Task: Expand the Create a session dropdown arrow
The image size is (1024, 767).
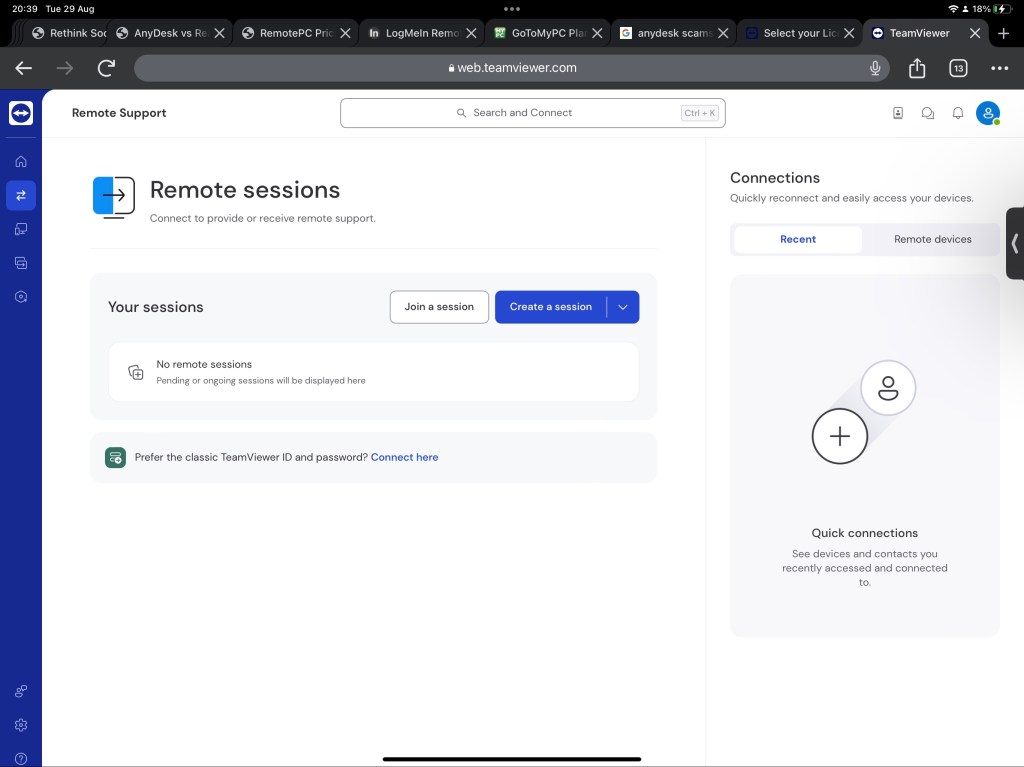Action: click(x=623, y=307)
